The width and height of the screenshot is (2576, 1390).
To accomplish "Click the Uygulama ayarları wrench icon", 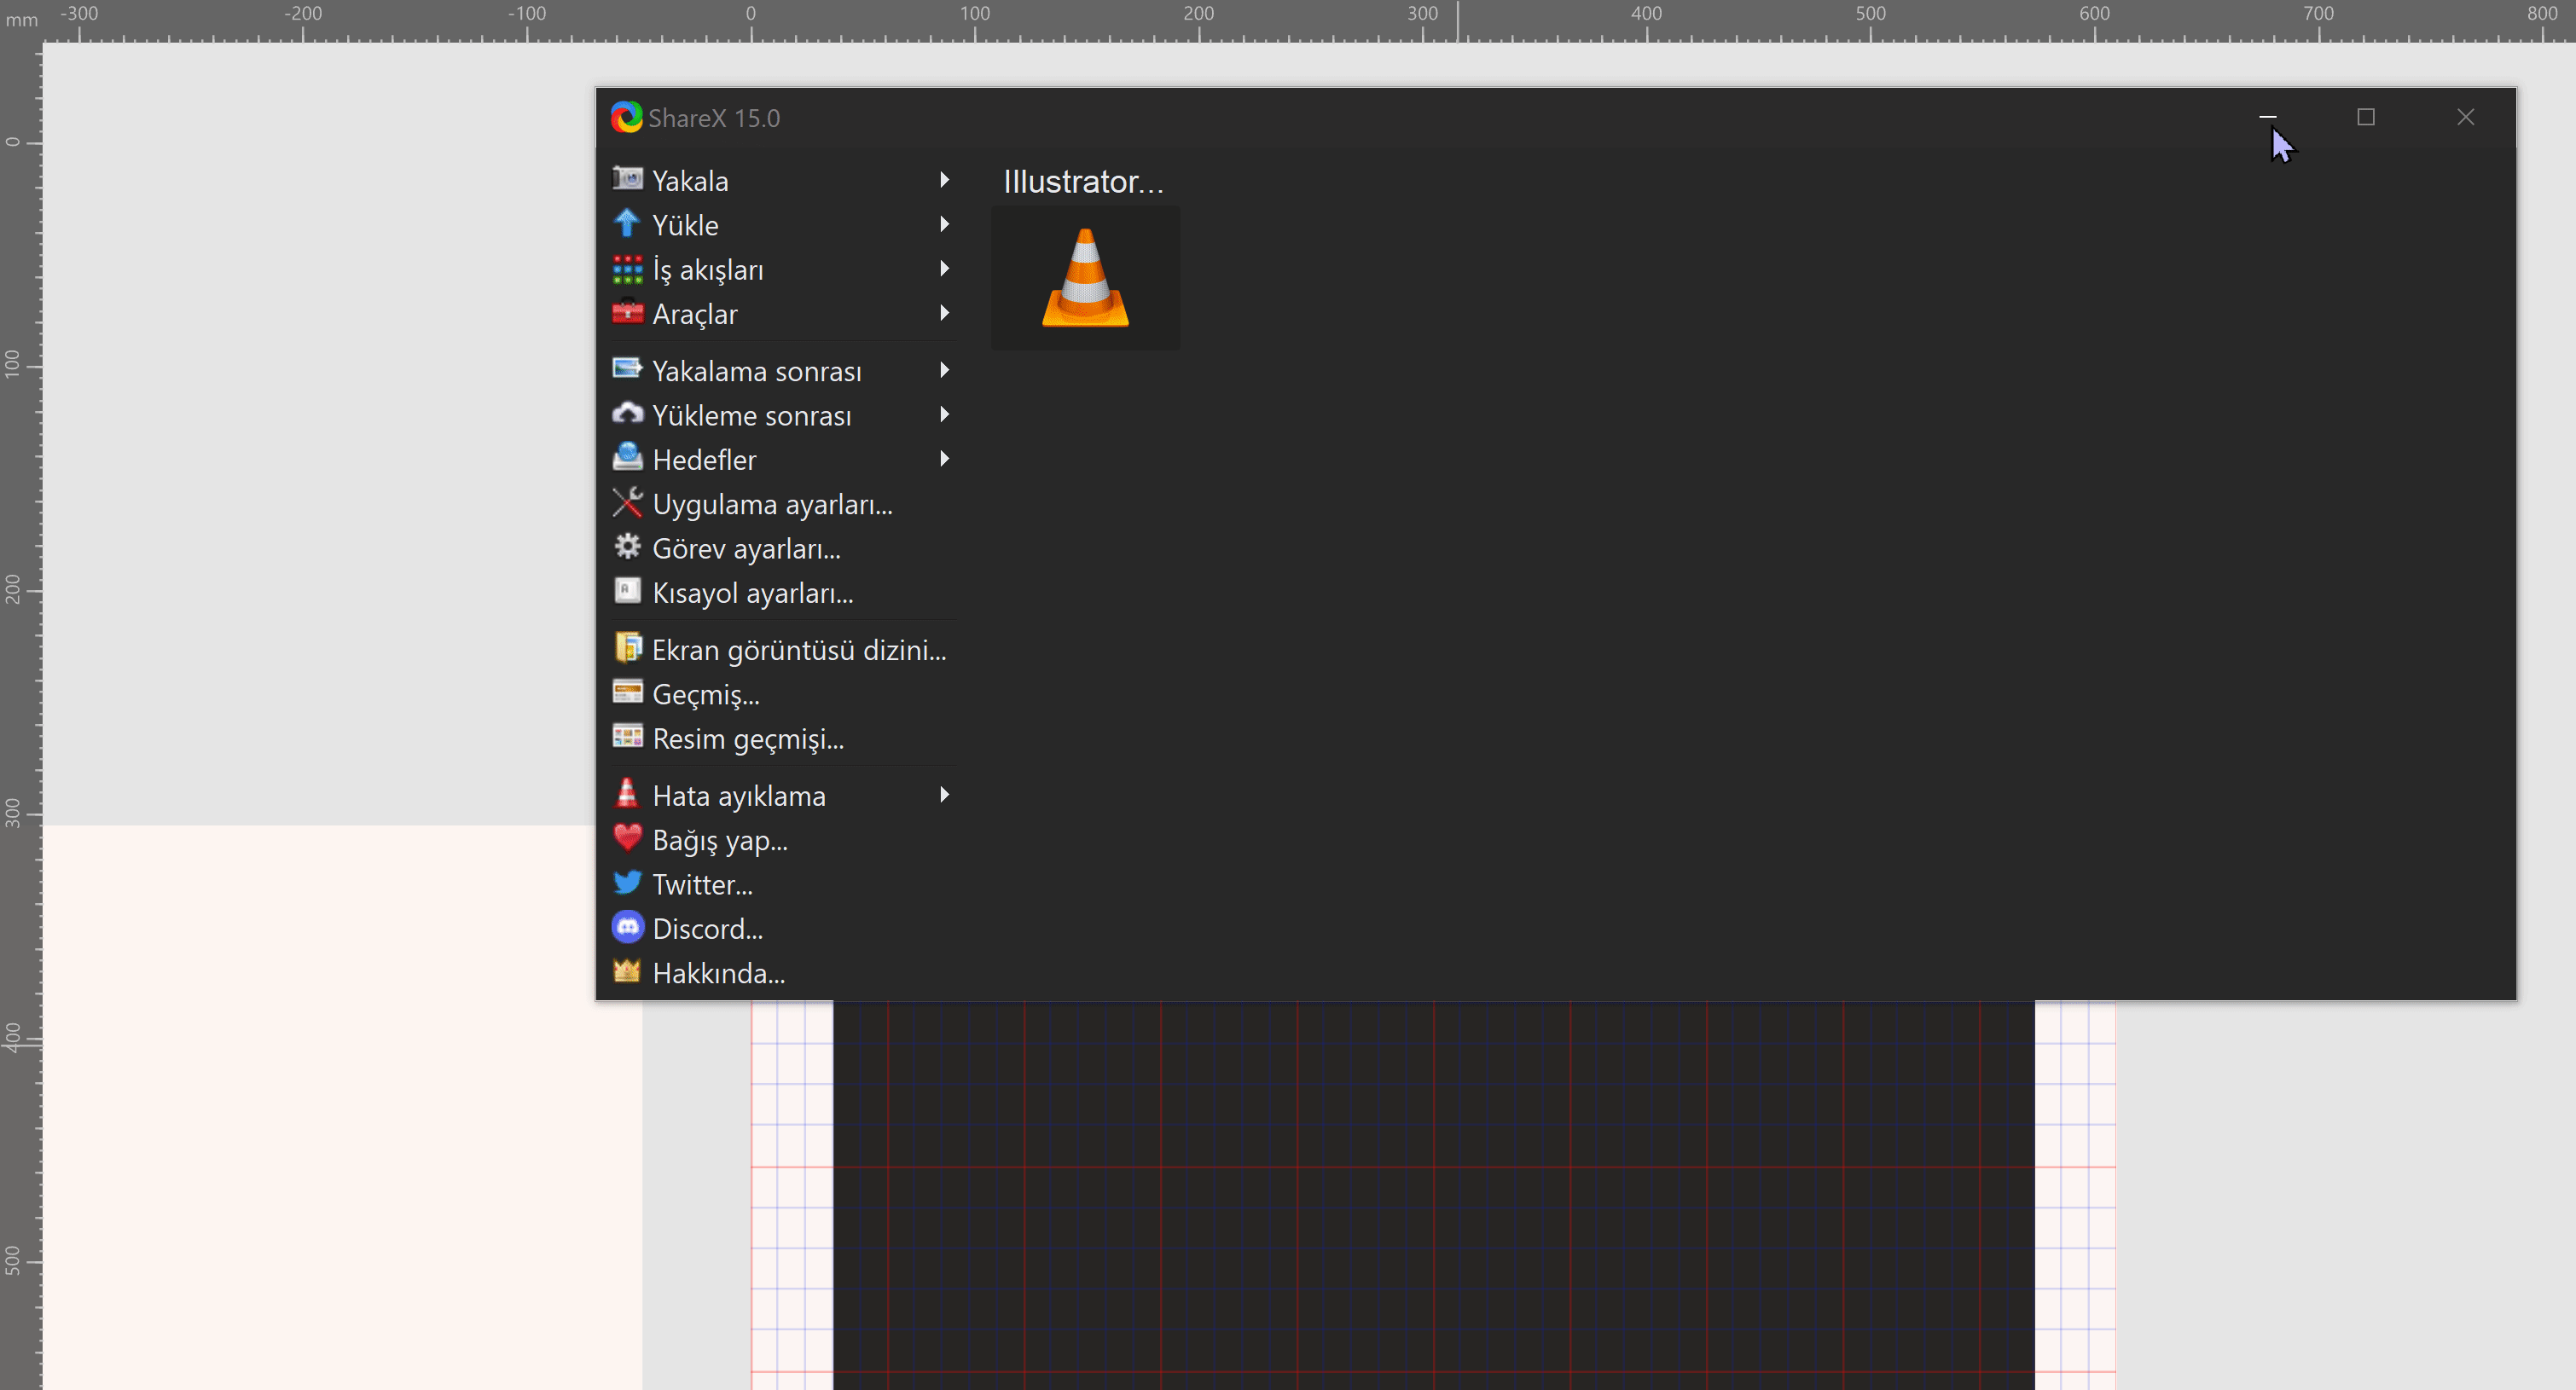I will click(x=627, y=502).
